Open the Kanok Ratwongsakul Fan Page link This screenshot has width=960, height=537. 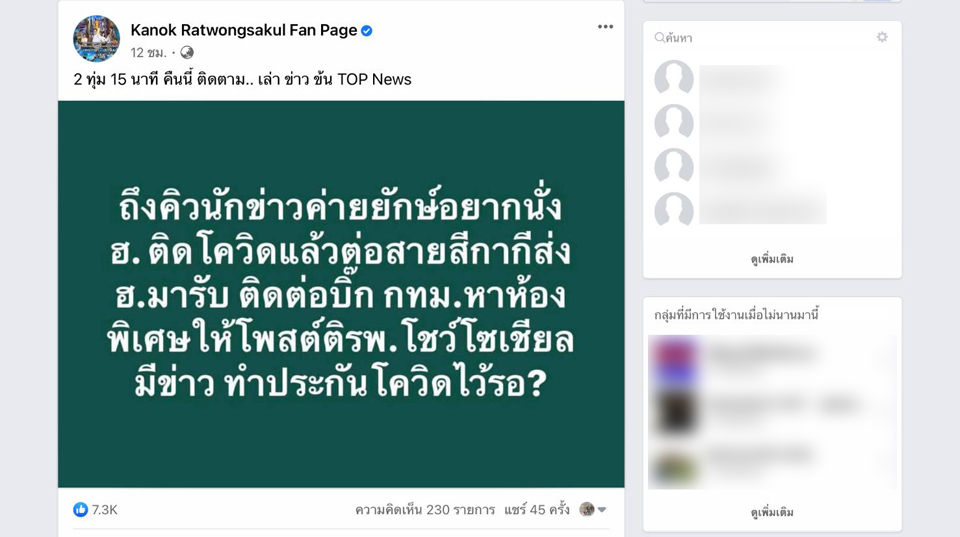click(x=244, y=30)
